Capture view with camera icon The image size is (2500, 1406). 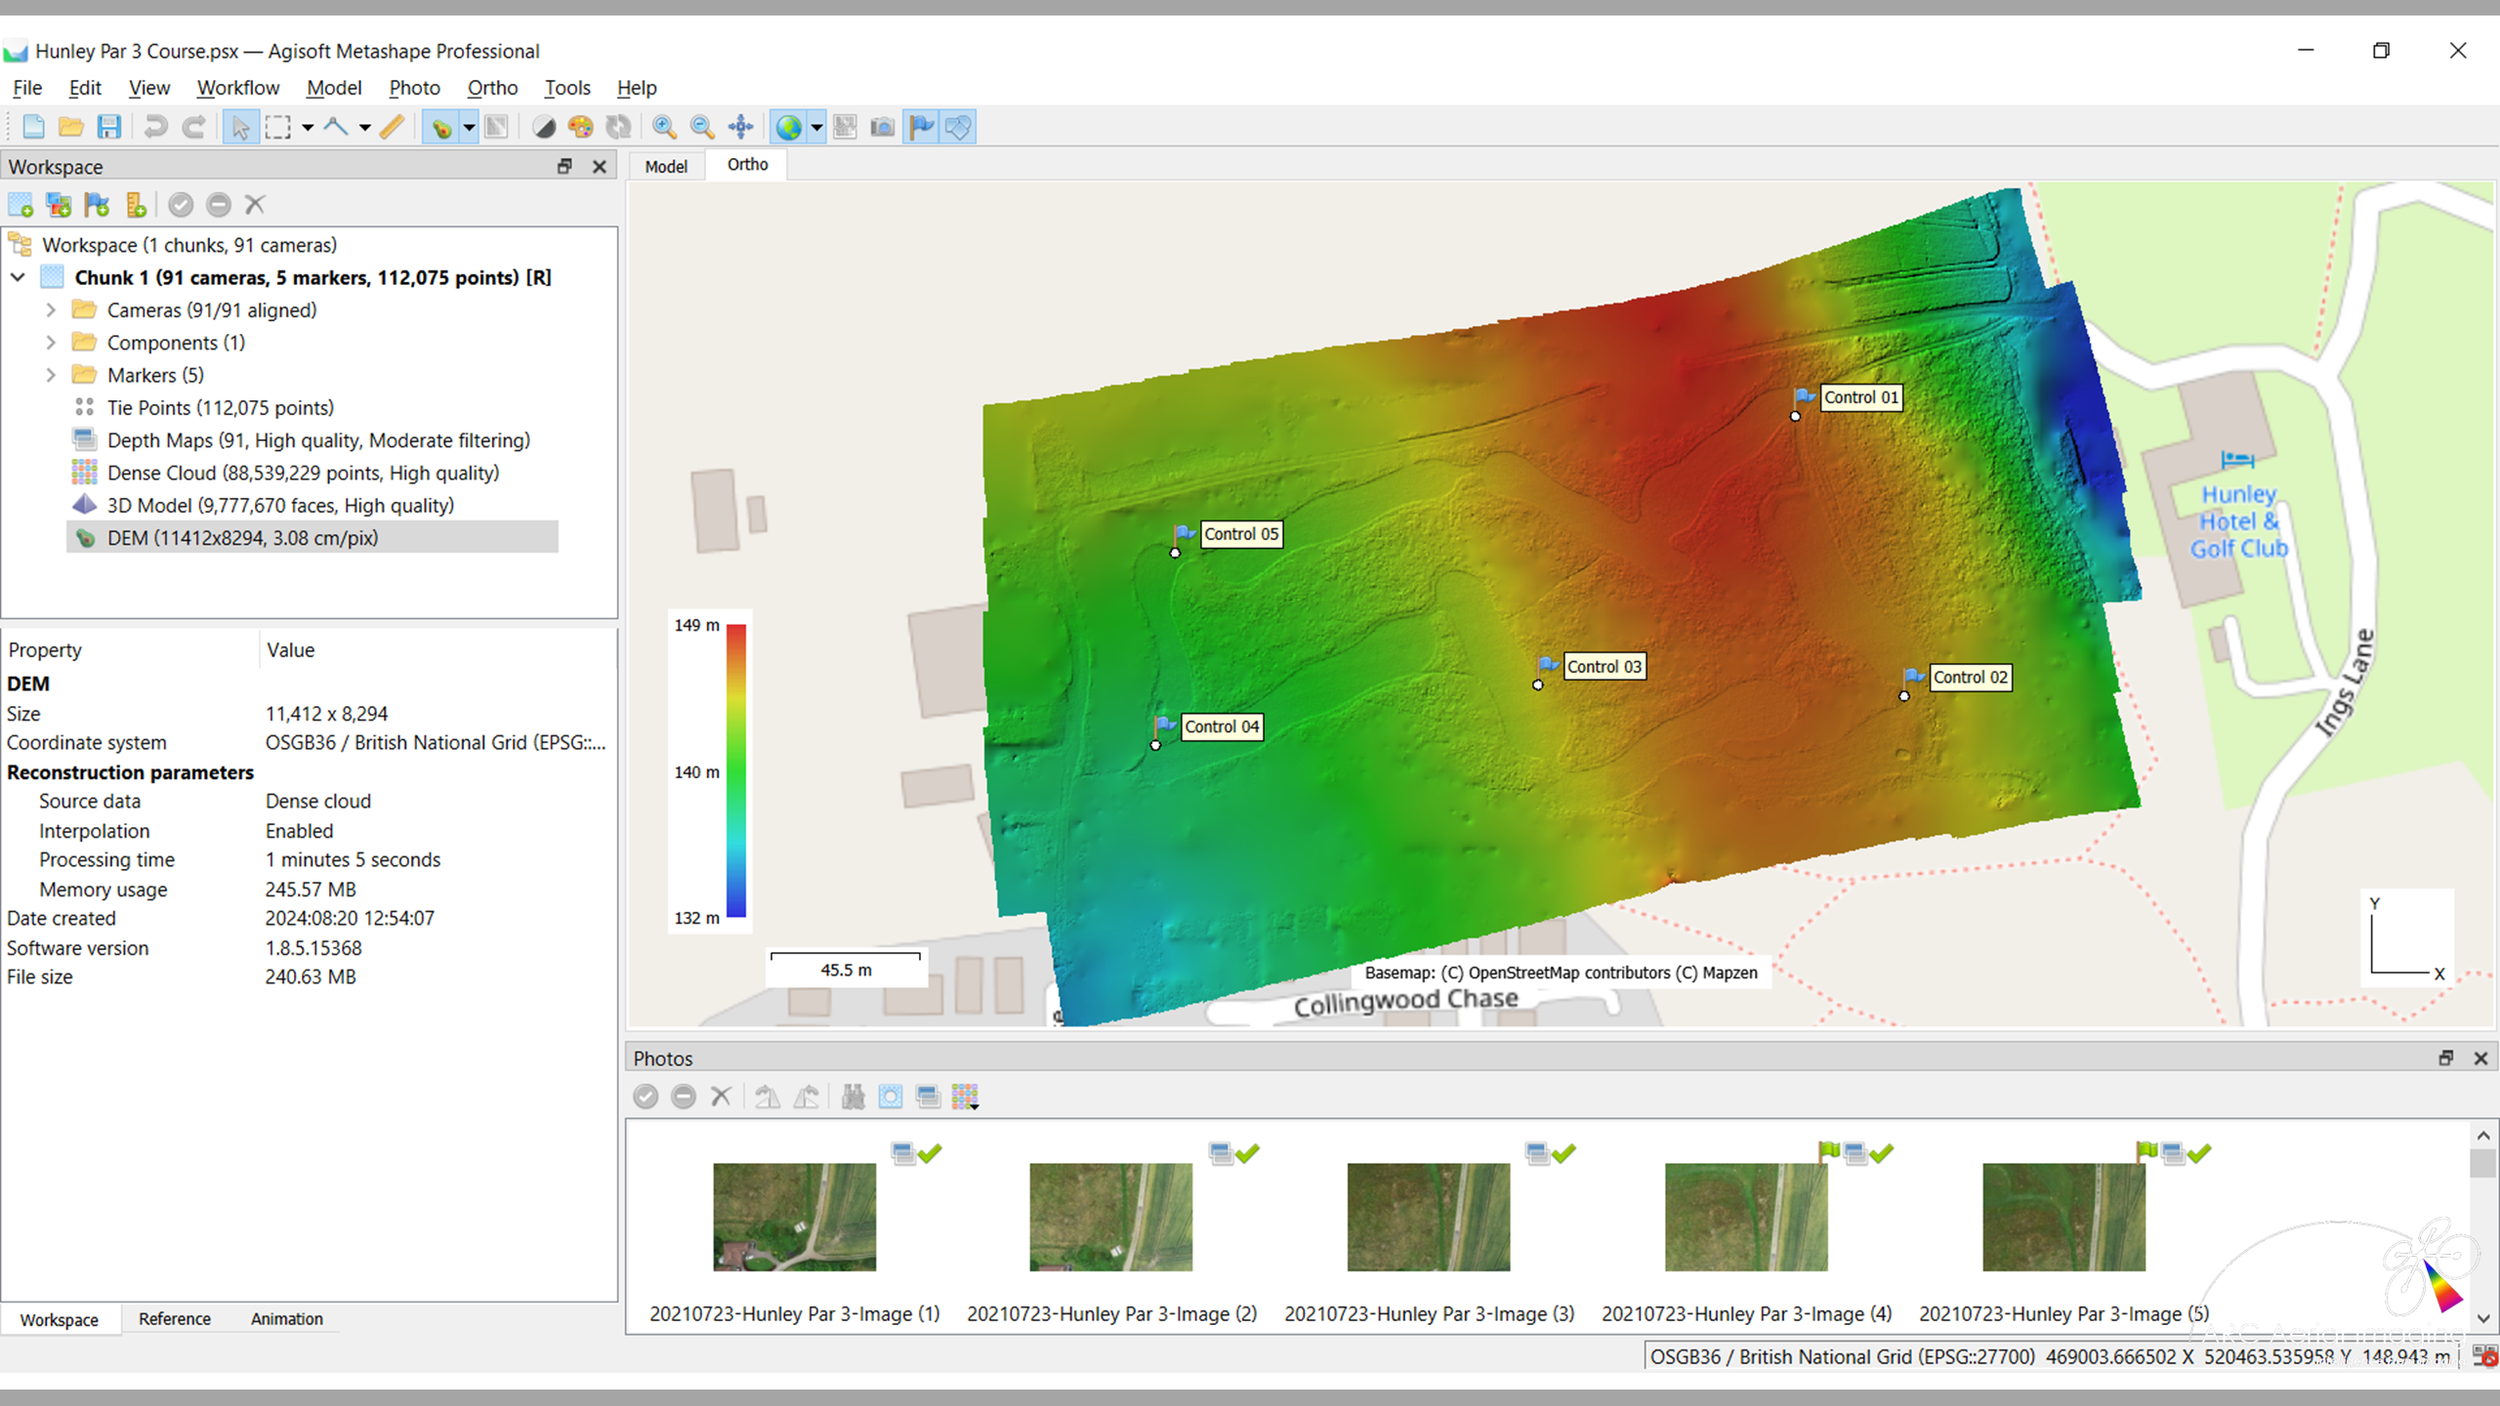point(882,127)
